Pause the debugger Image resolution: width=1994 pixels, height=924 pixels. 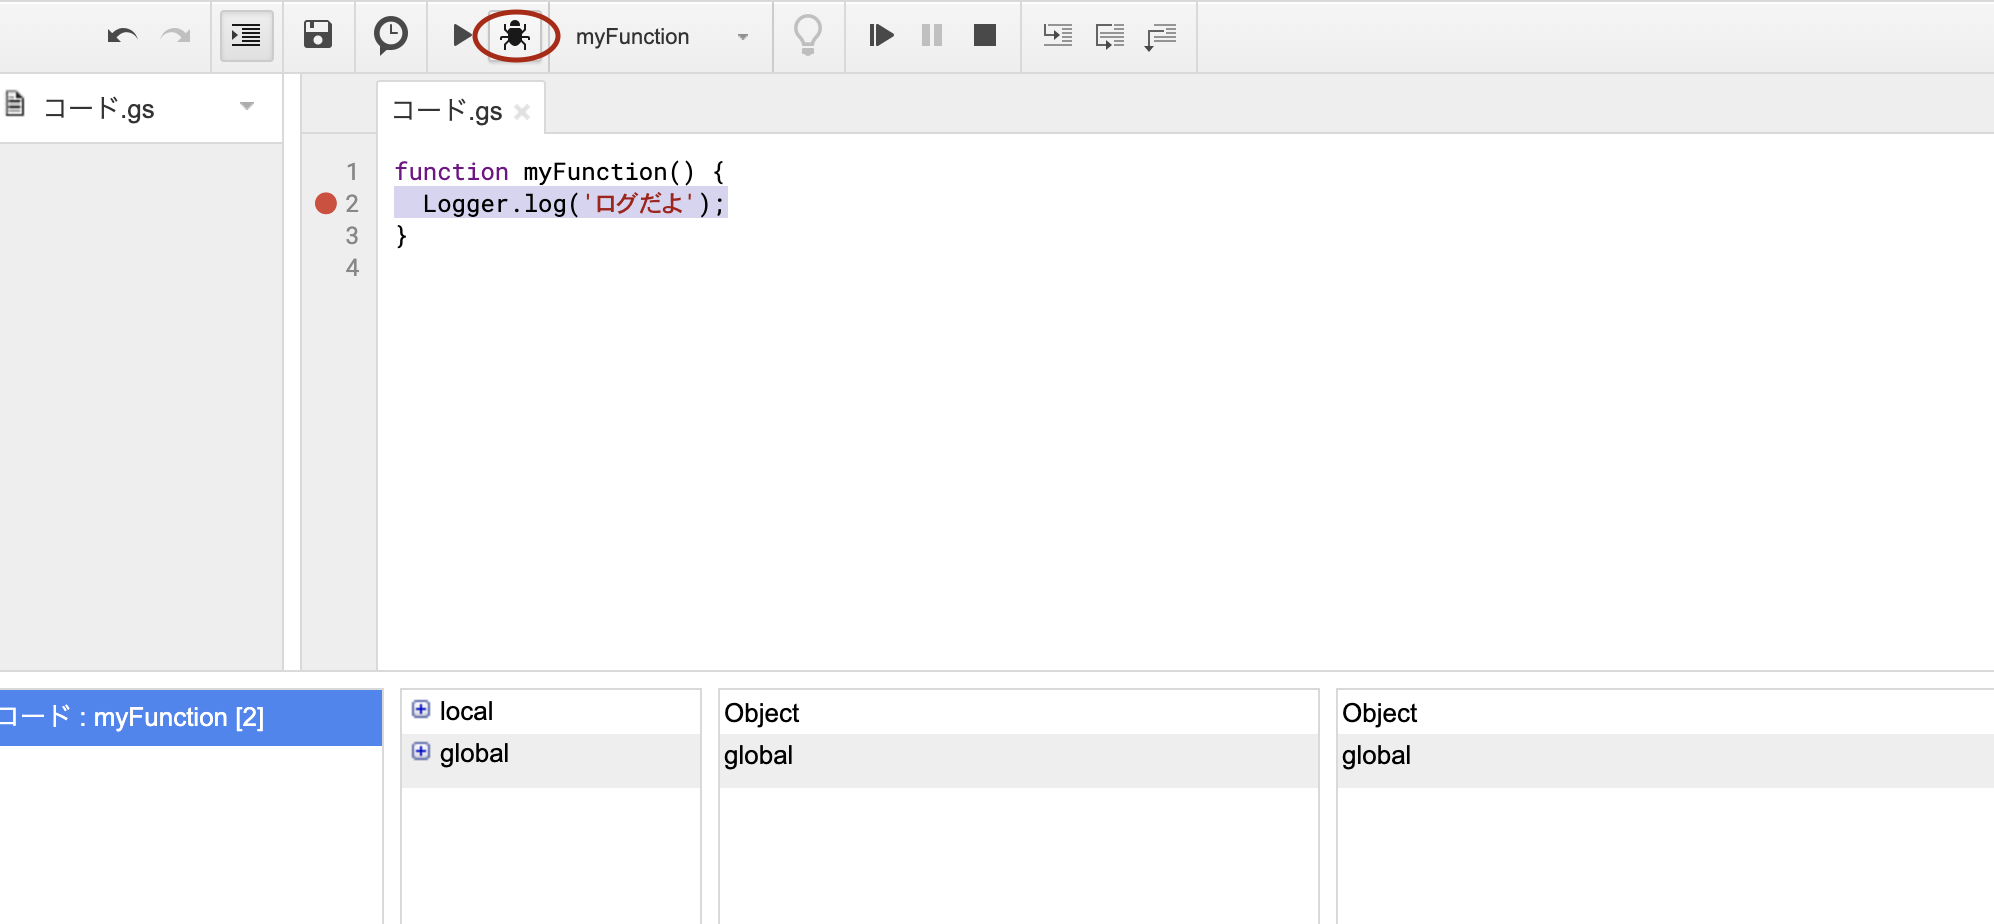point(932,36)
